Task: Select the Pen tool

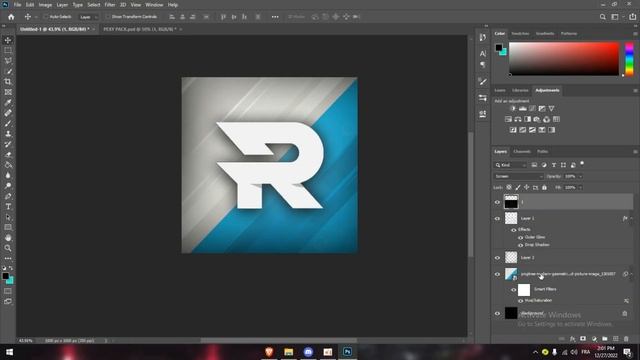Action: [8, 196]
